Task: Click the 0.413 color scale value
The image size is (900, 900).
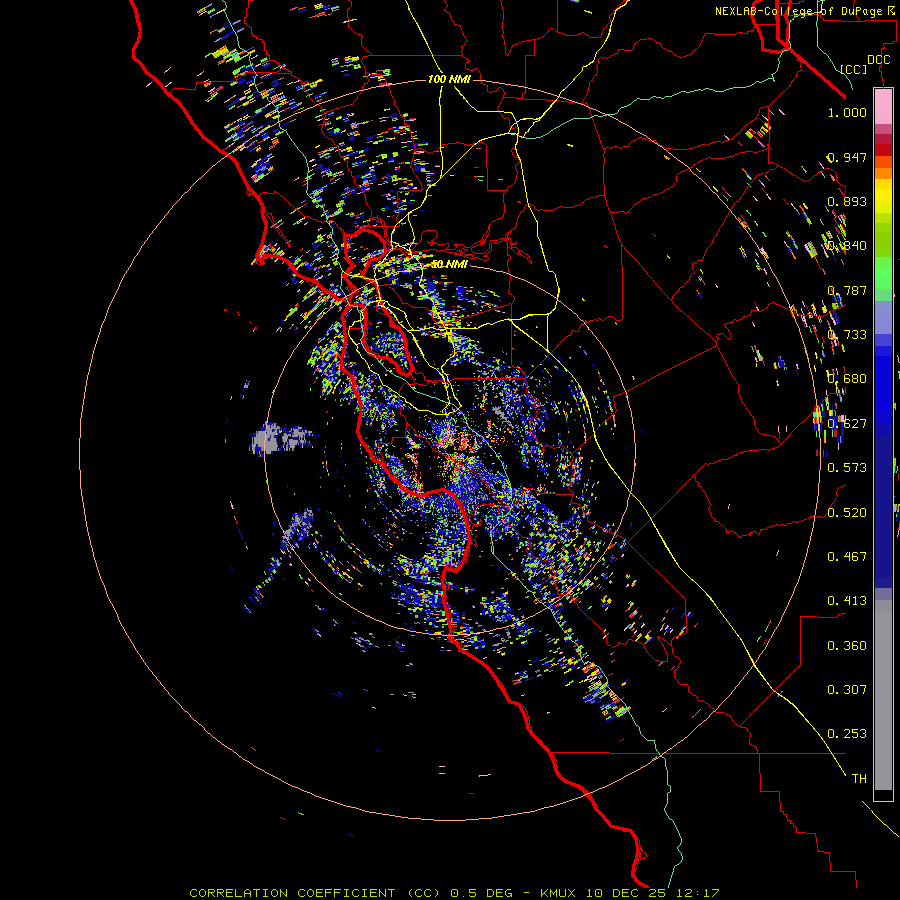Action: pyautogui.click(x=847, y=601)
